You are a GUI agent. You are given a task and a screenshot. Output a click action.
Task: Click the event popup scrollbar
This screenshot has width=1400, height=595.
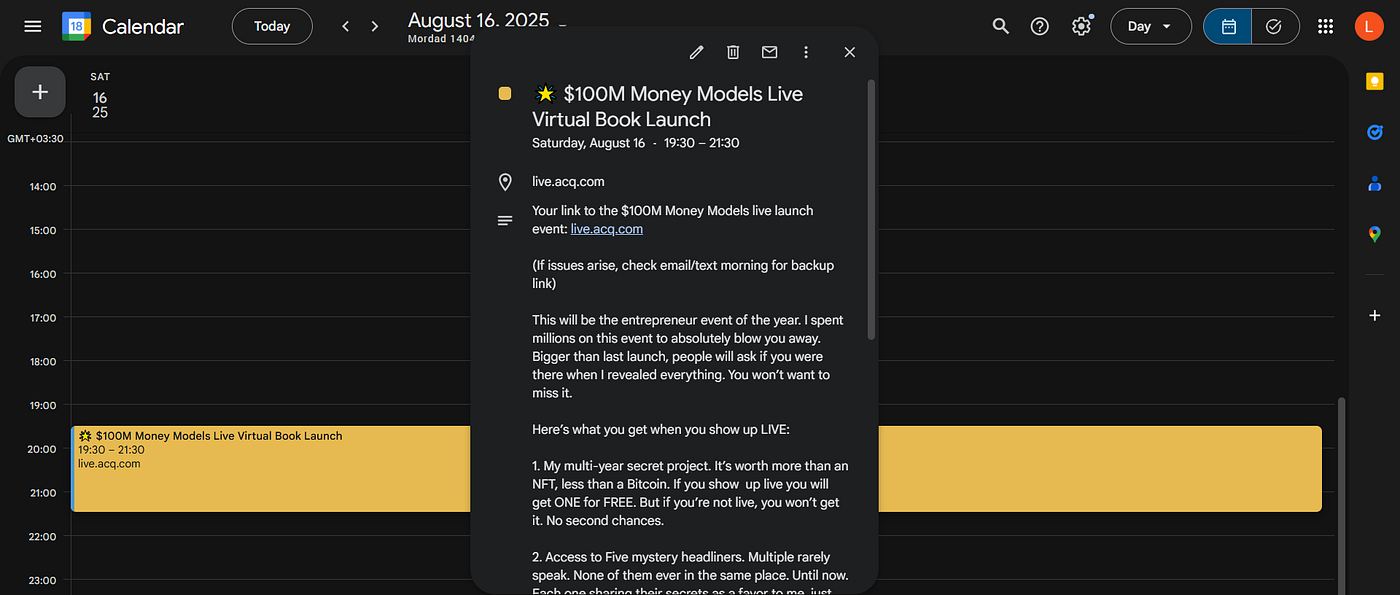[871, 210]
